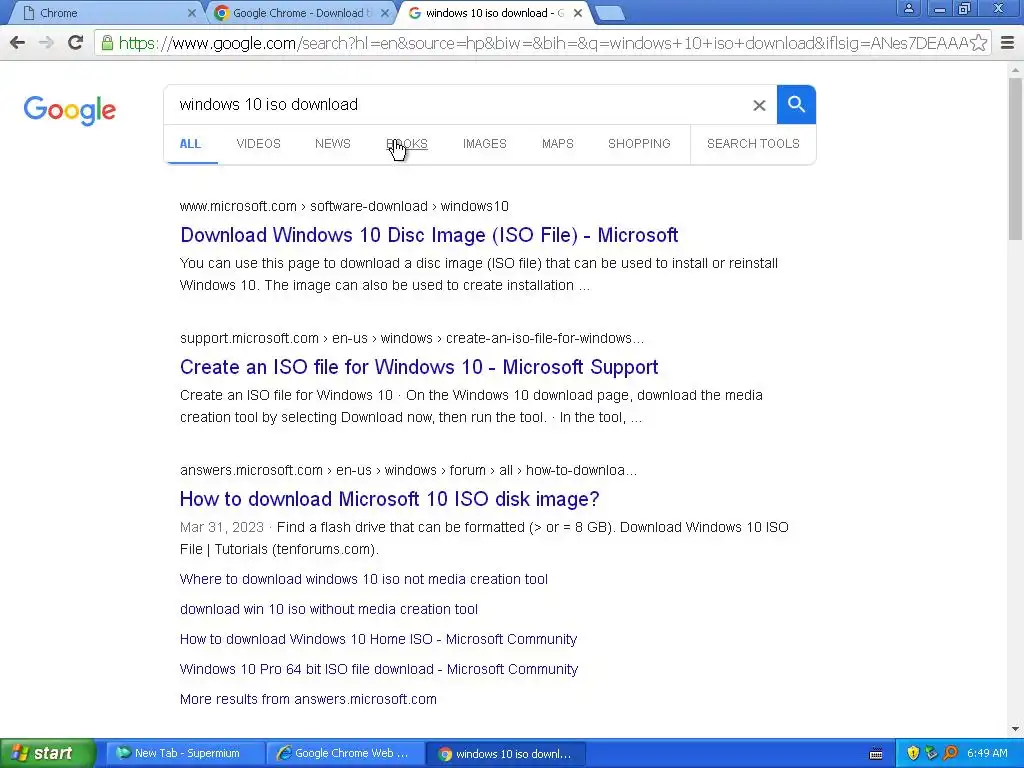Open SEARCH TOOLS options
This screenshot has width=1024, height=768.
pyautogui.click(x=753, y=144)
